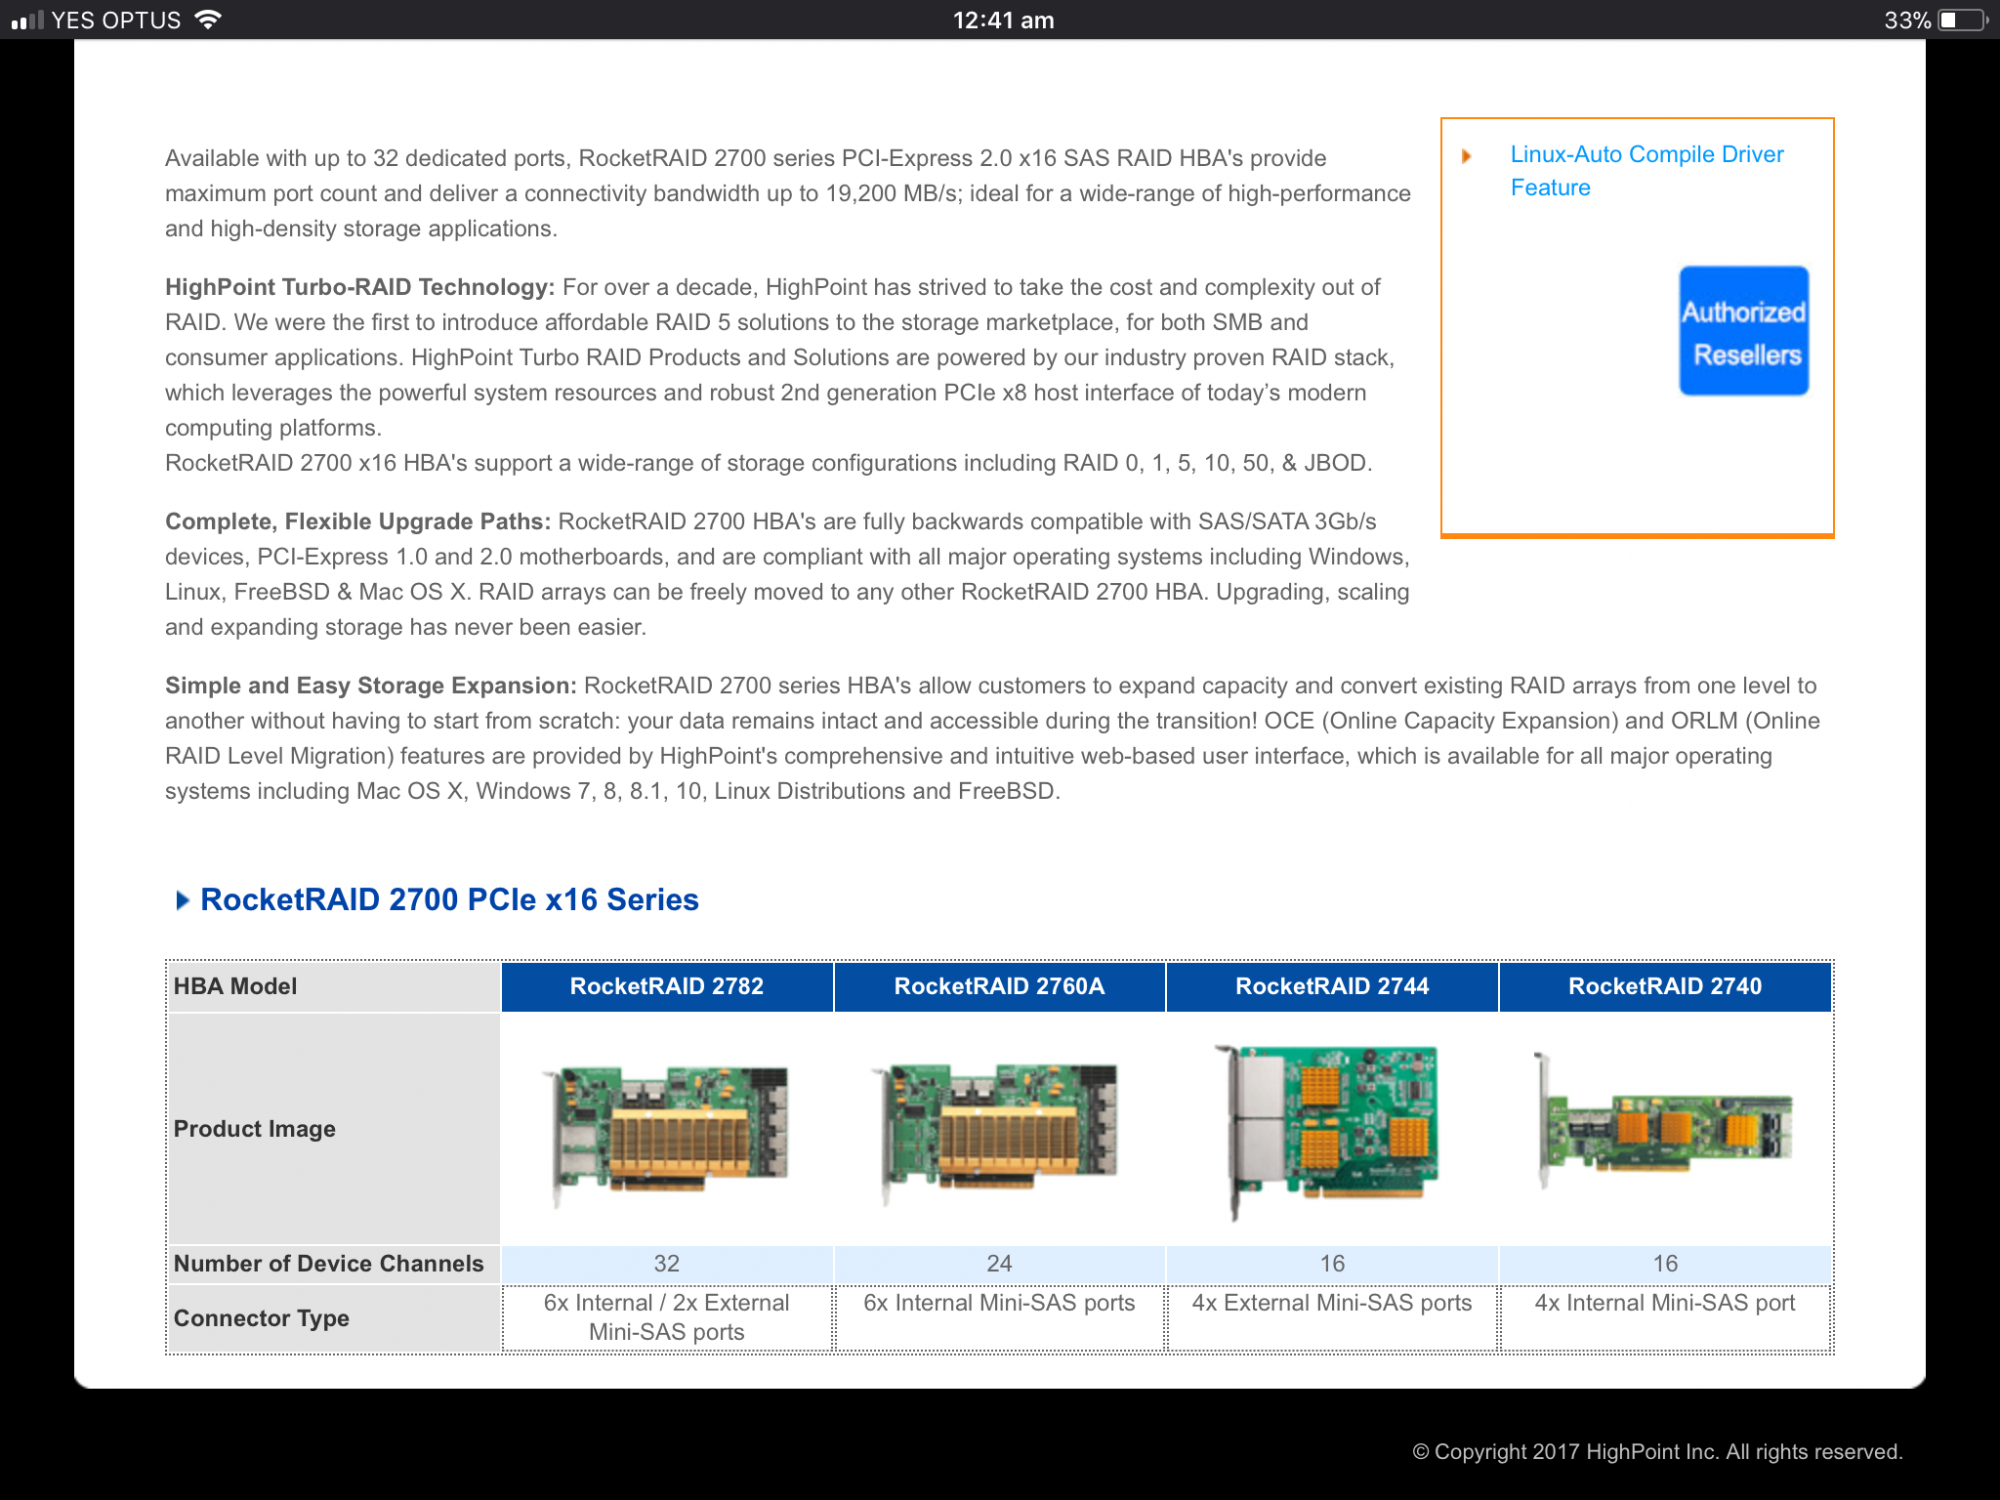Tap the RocketRAID 2744 product image
The image size is (2000, 1500).
[x=1331, y=1128]
